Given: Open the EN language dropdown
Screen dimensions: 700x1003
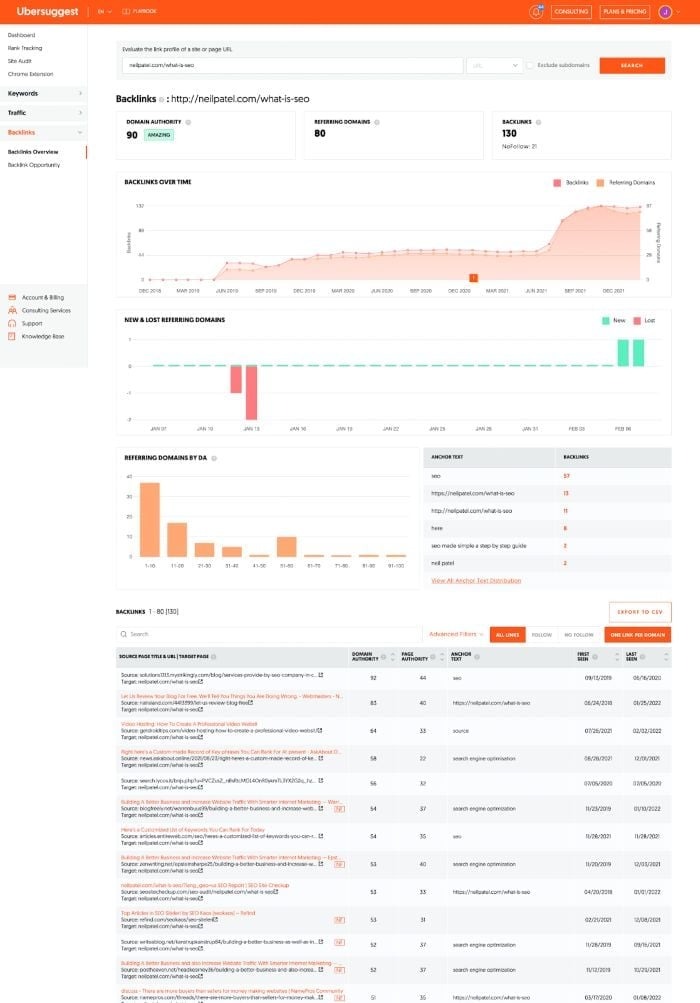Looking at the screenshot, I should point(104,12).
